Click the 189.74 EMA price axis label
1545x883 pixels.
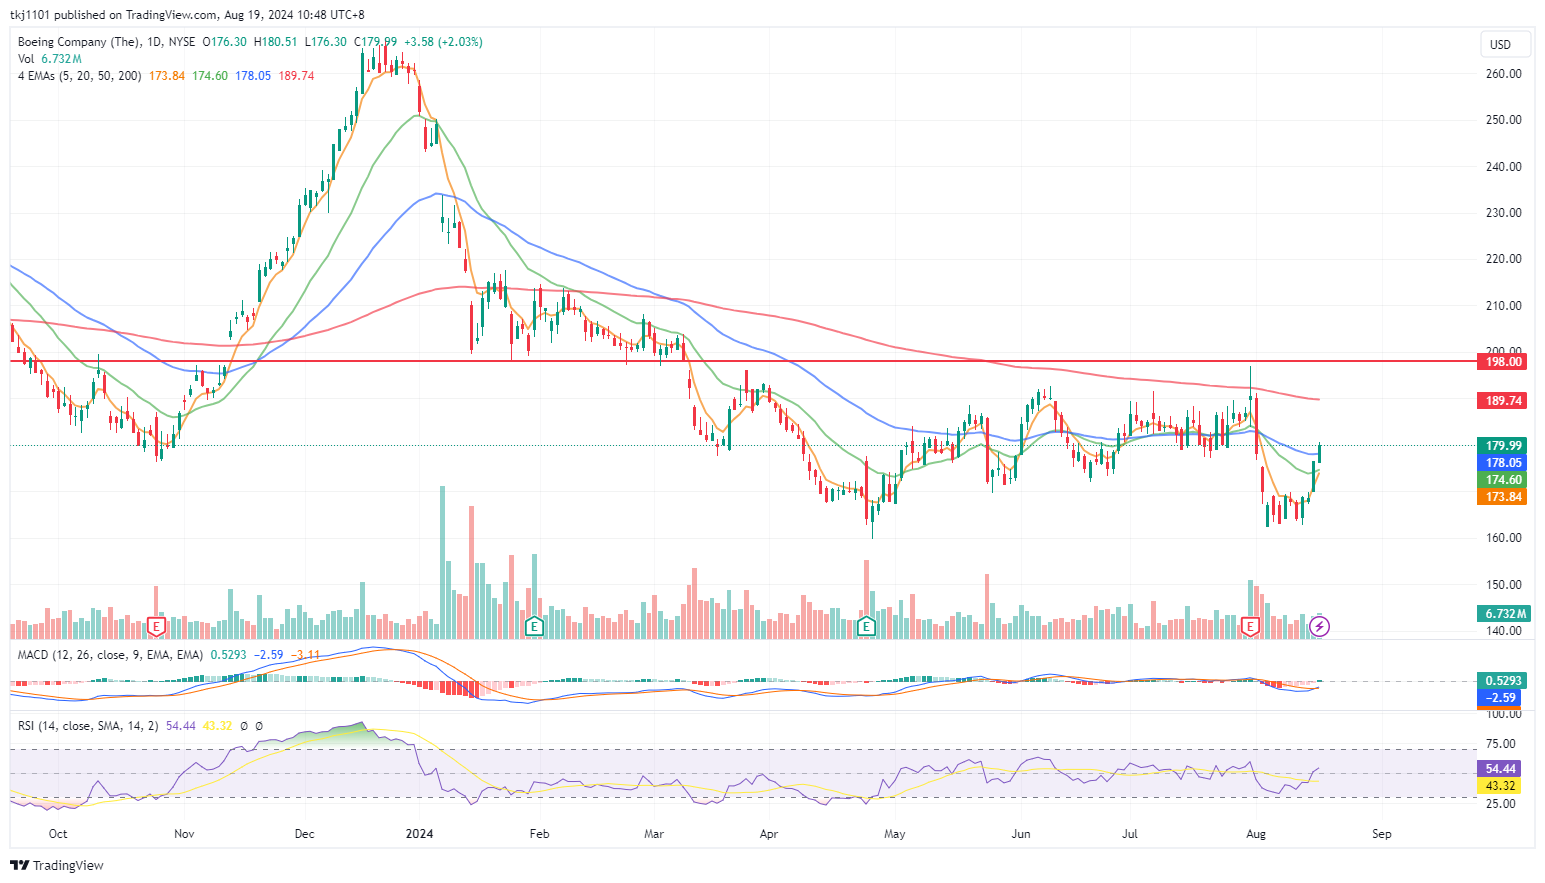(1502, 401)
